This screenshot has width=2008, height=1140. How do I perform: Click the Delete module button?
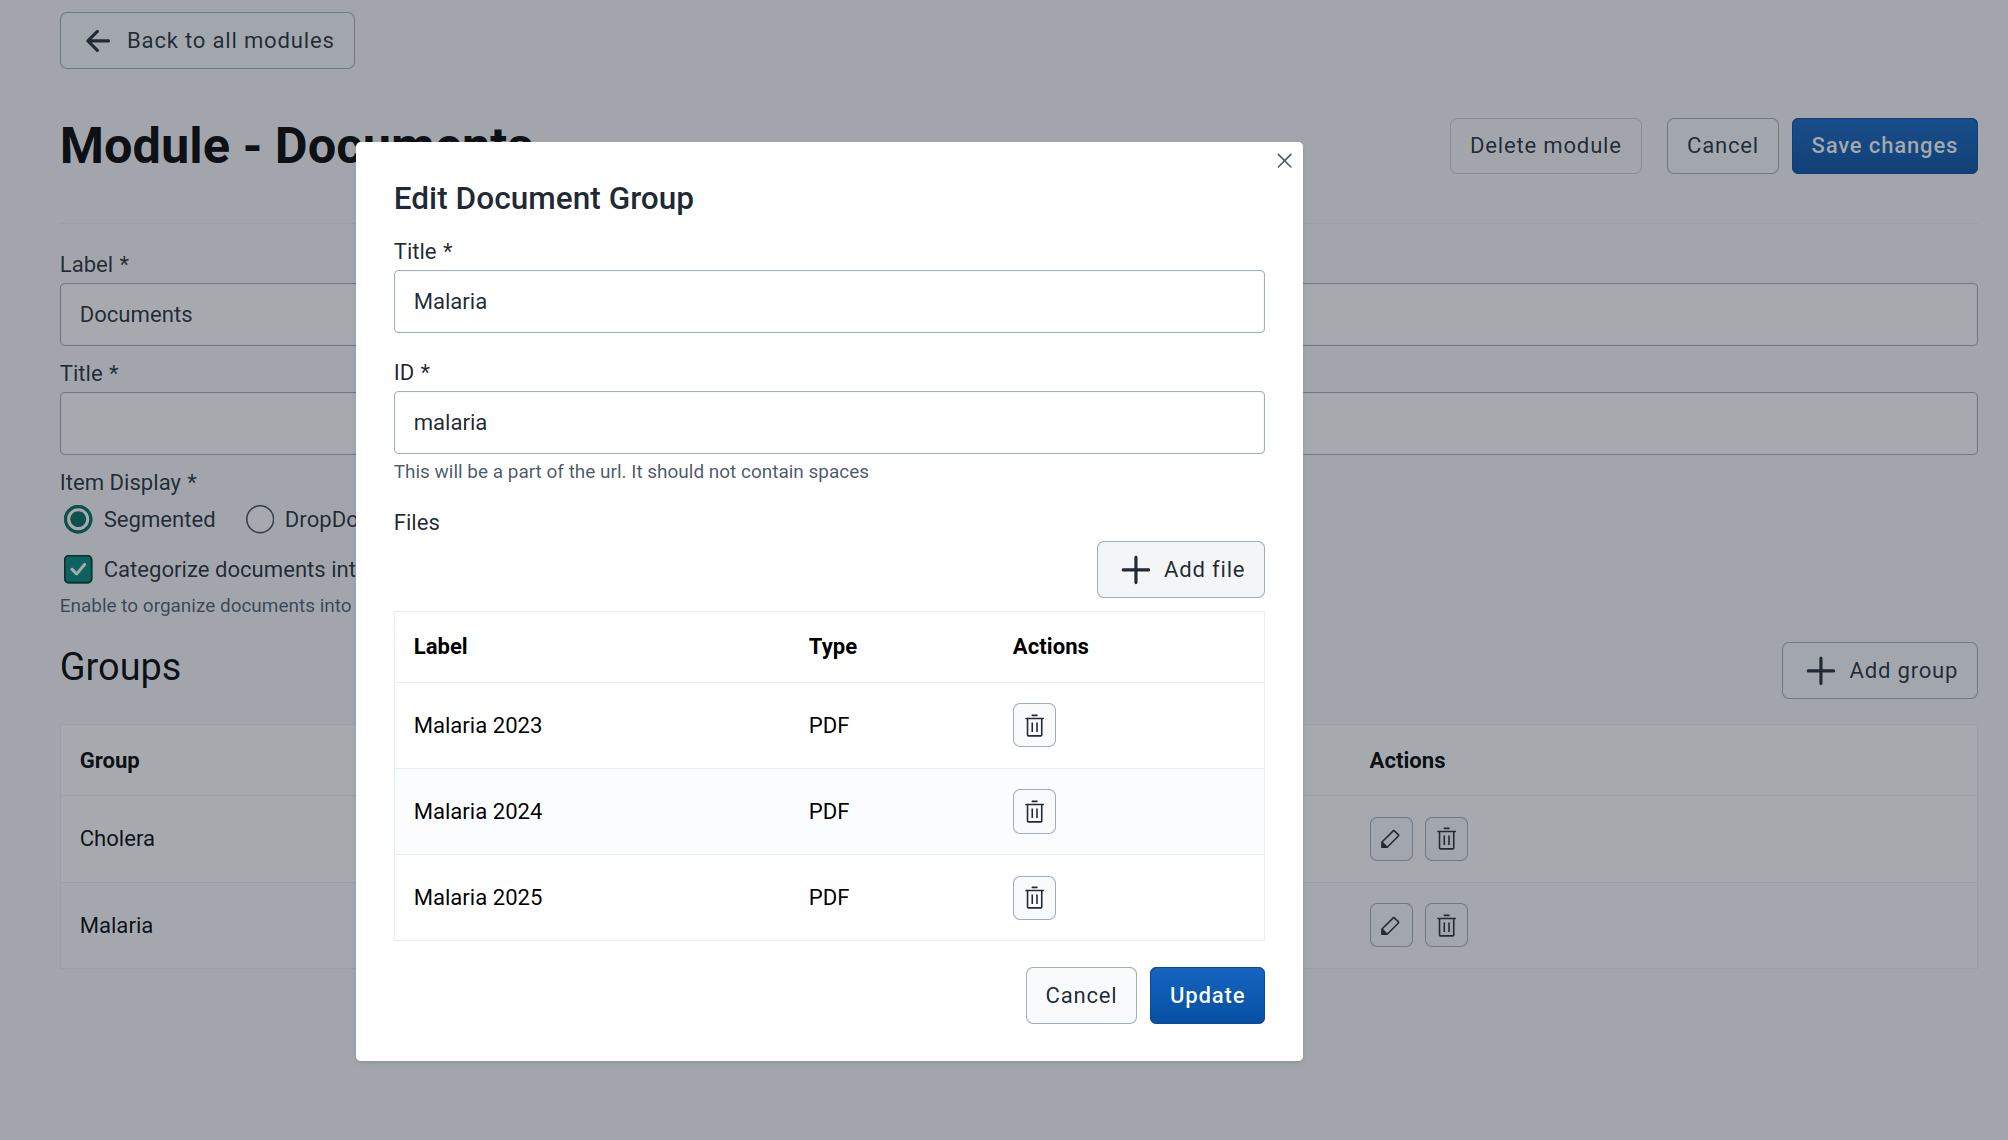1545,146
